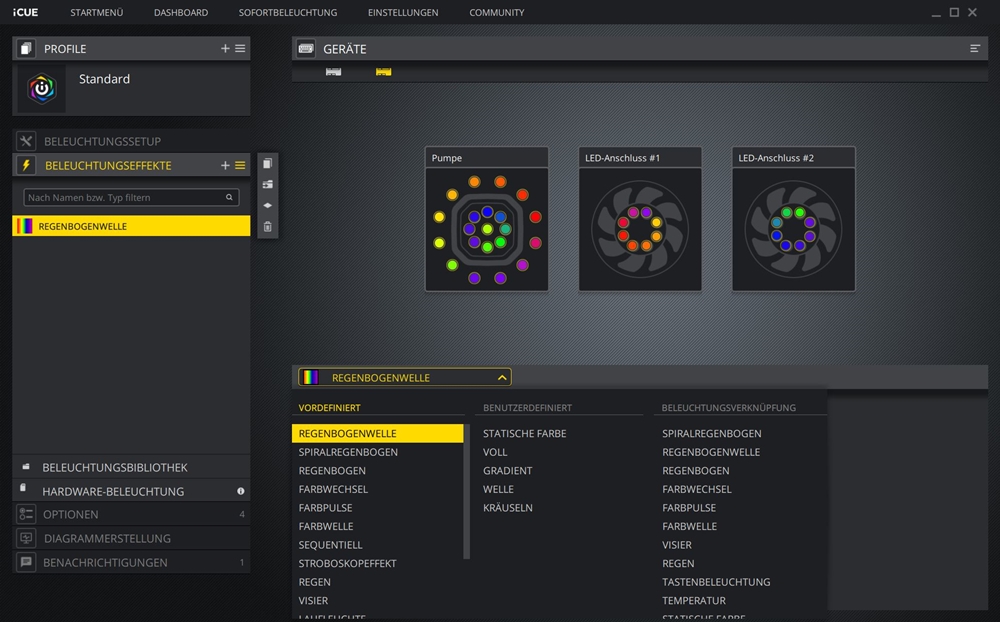This screenshot has width=1000, height=622.
Task: Expand the Optionen section
Action: click(x=131, y=514)
